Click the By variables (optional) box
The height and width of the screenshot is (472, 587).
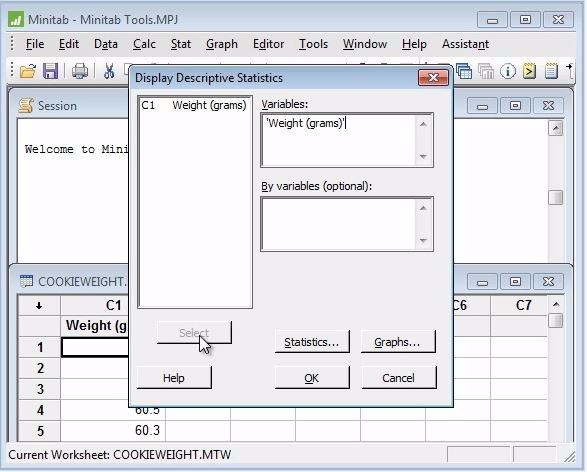coord(338,224)
